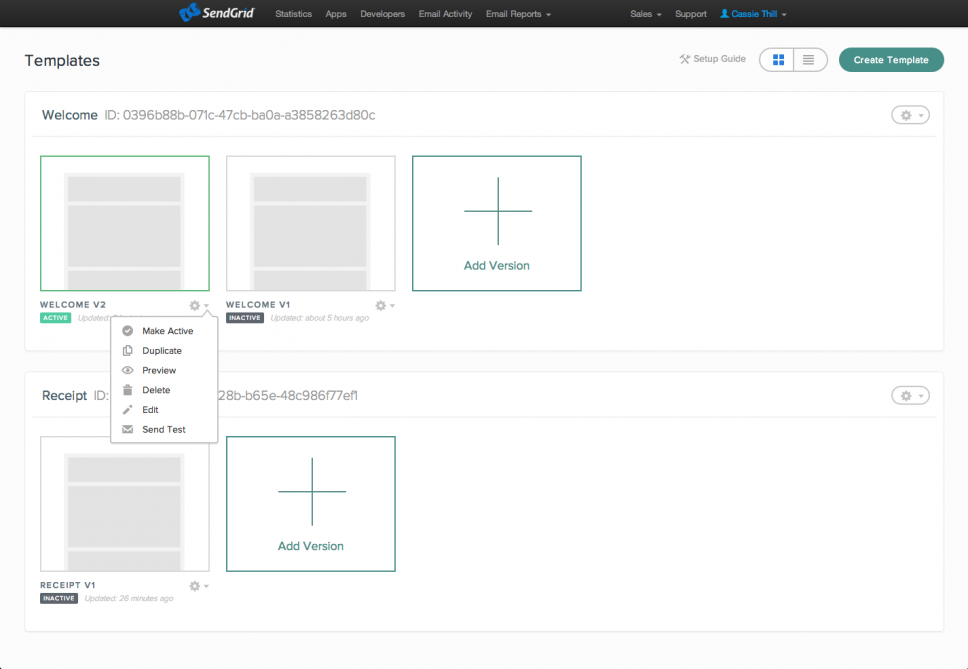Expand the Email Reports dropdown

517,13
